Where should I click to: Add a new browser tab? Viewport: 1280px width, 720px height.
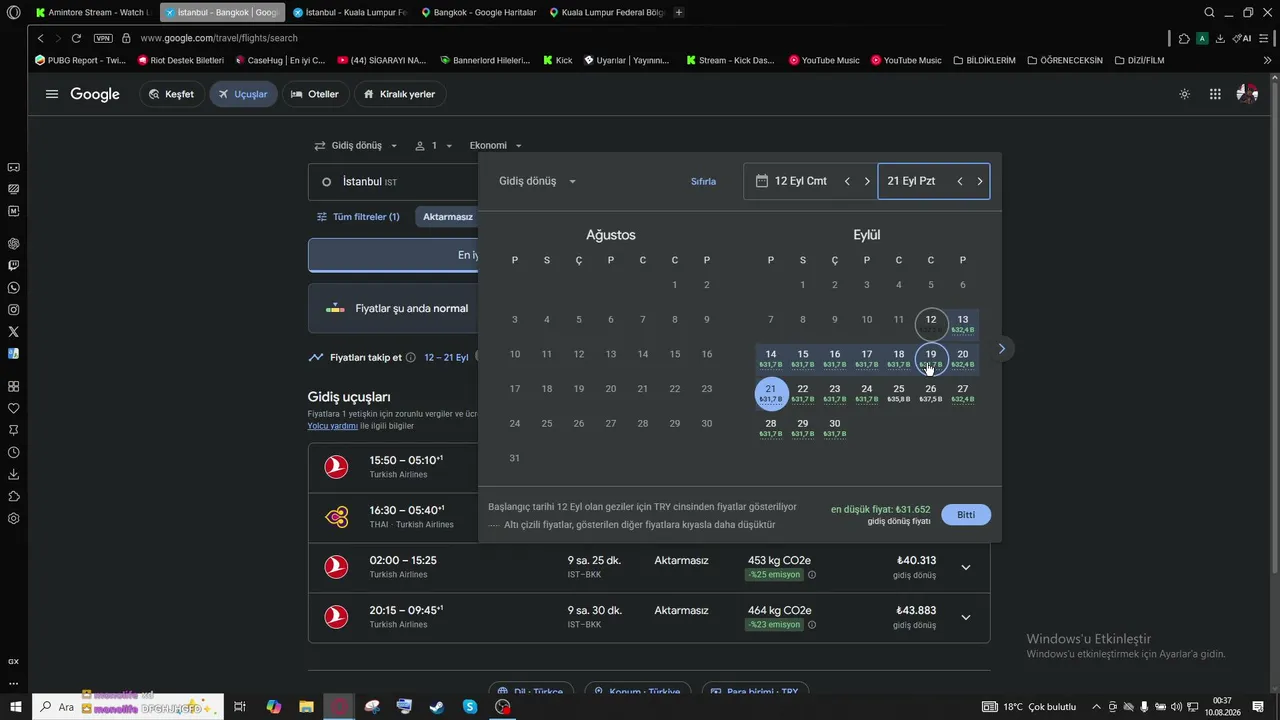(679, 12)
